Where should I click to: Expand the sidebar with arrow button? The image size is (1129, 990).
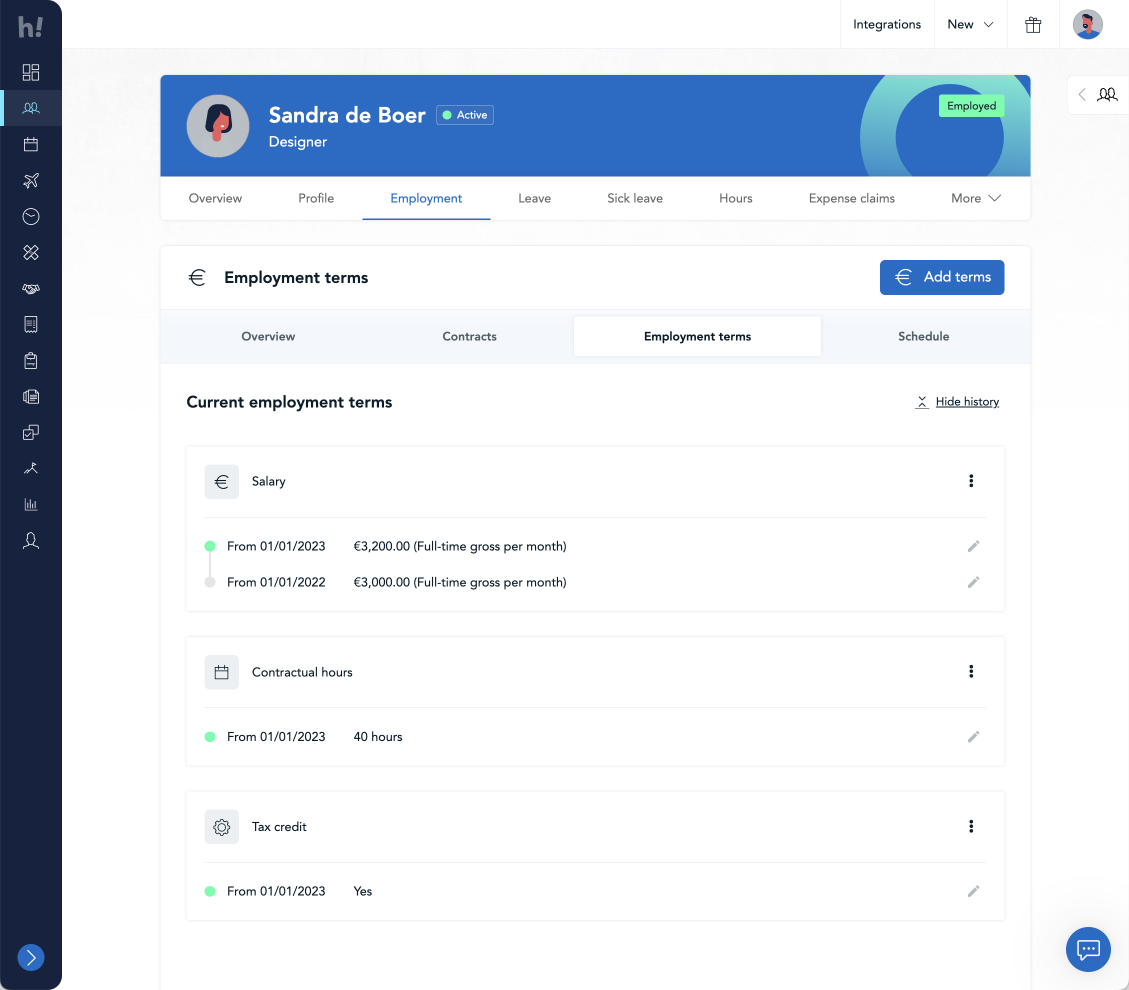pos(31,958)
